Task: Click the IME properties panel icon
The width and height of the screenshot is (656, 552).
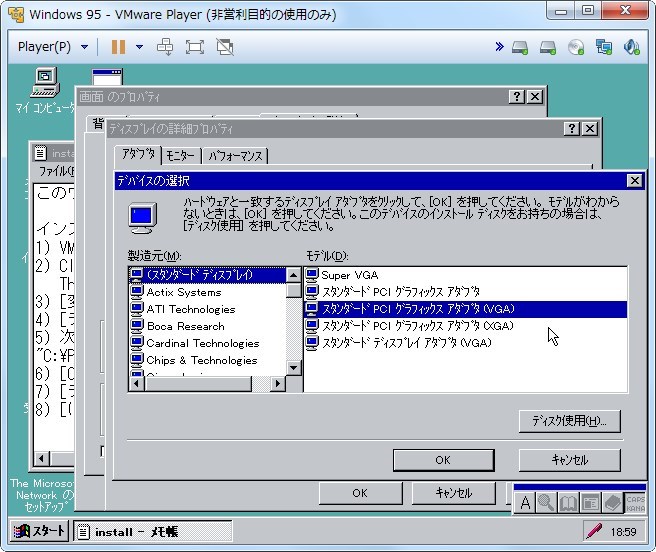Action: (590, 502)
